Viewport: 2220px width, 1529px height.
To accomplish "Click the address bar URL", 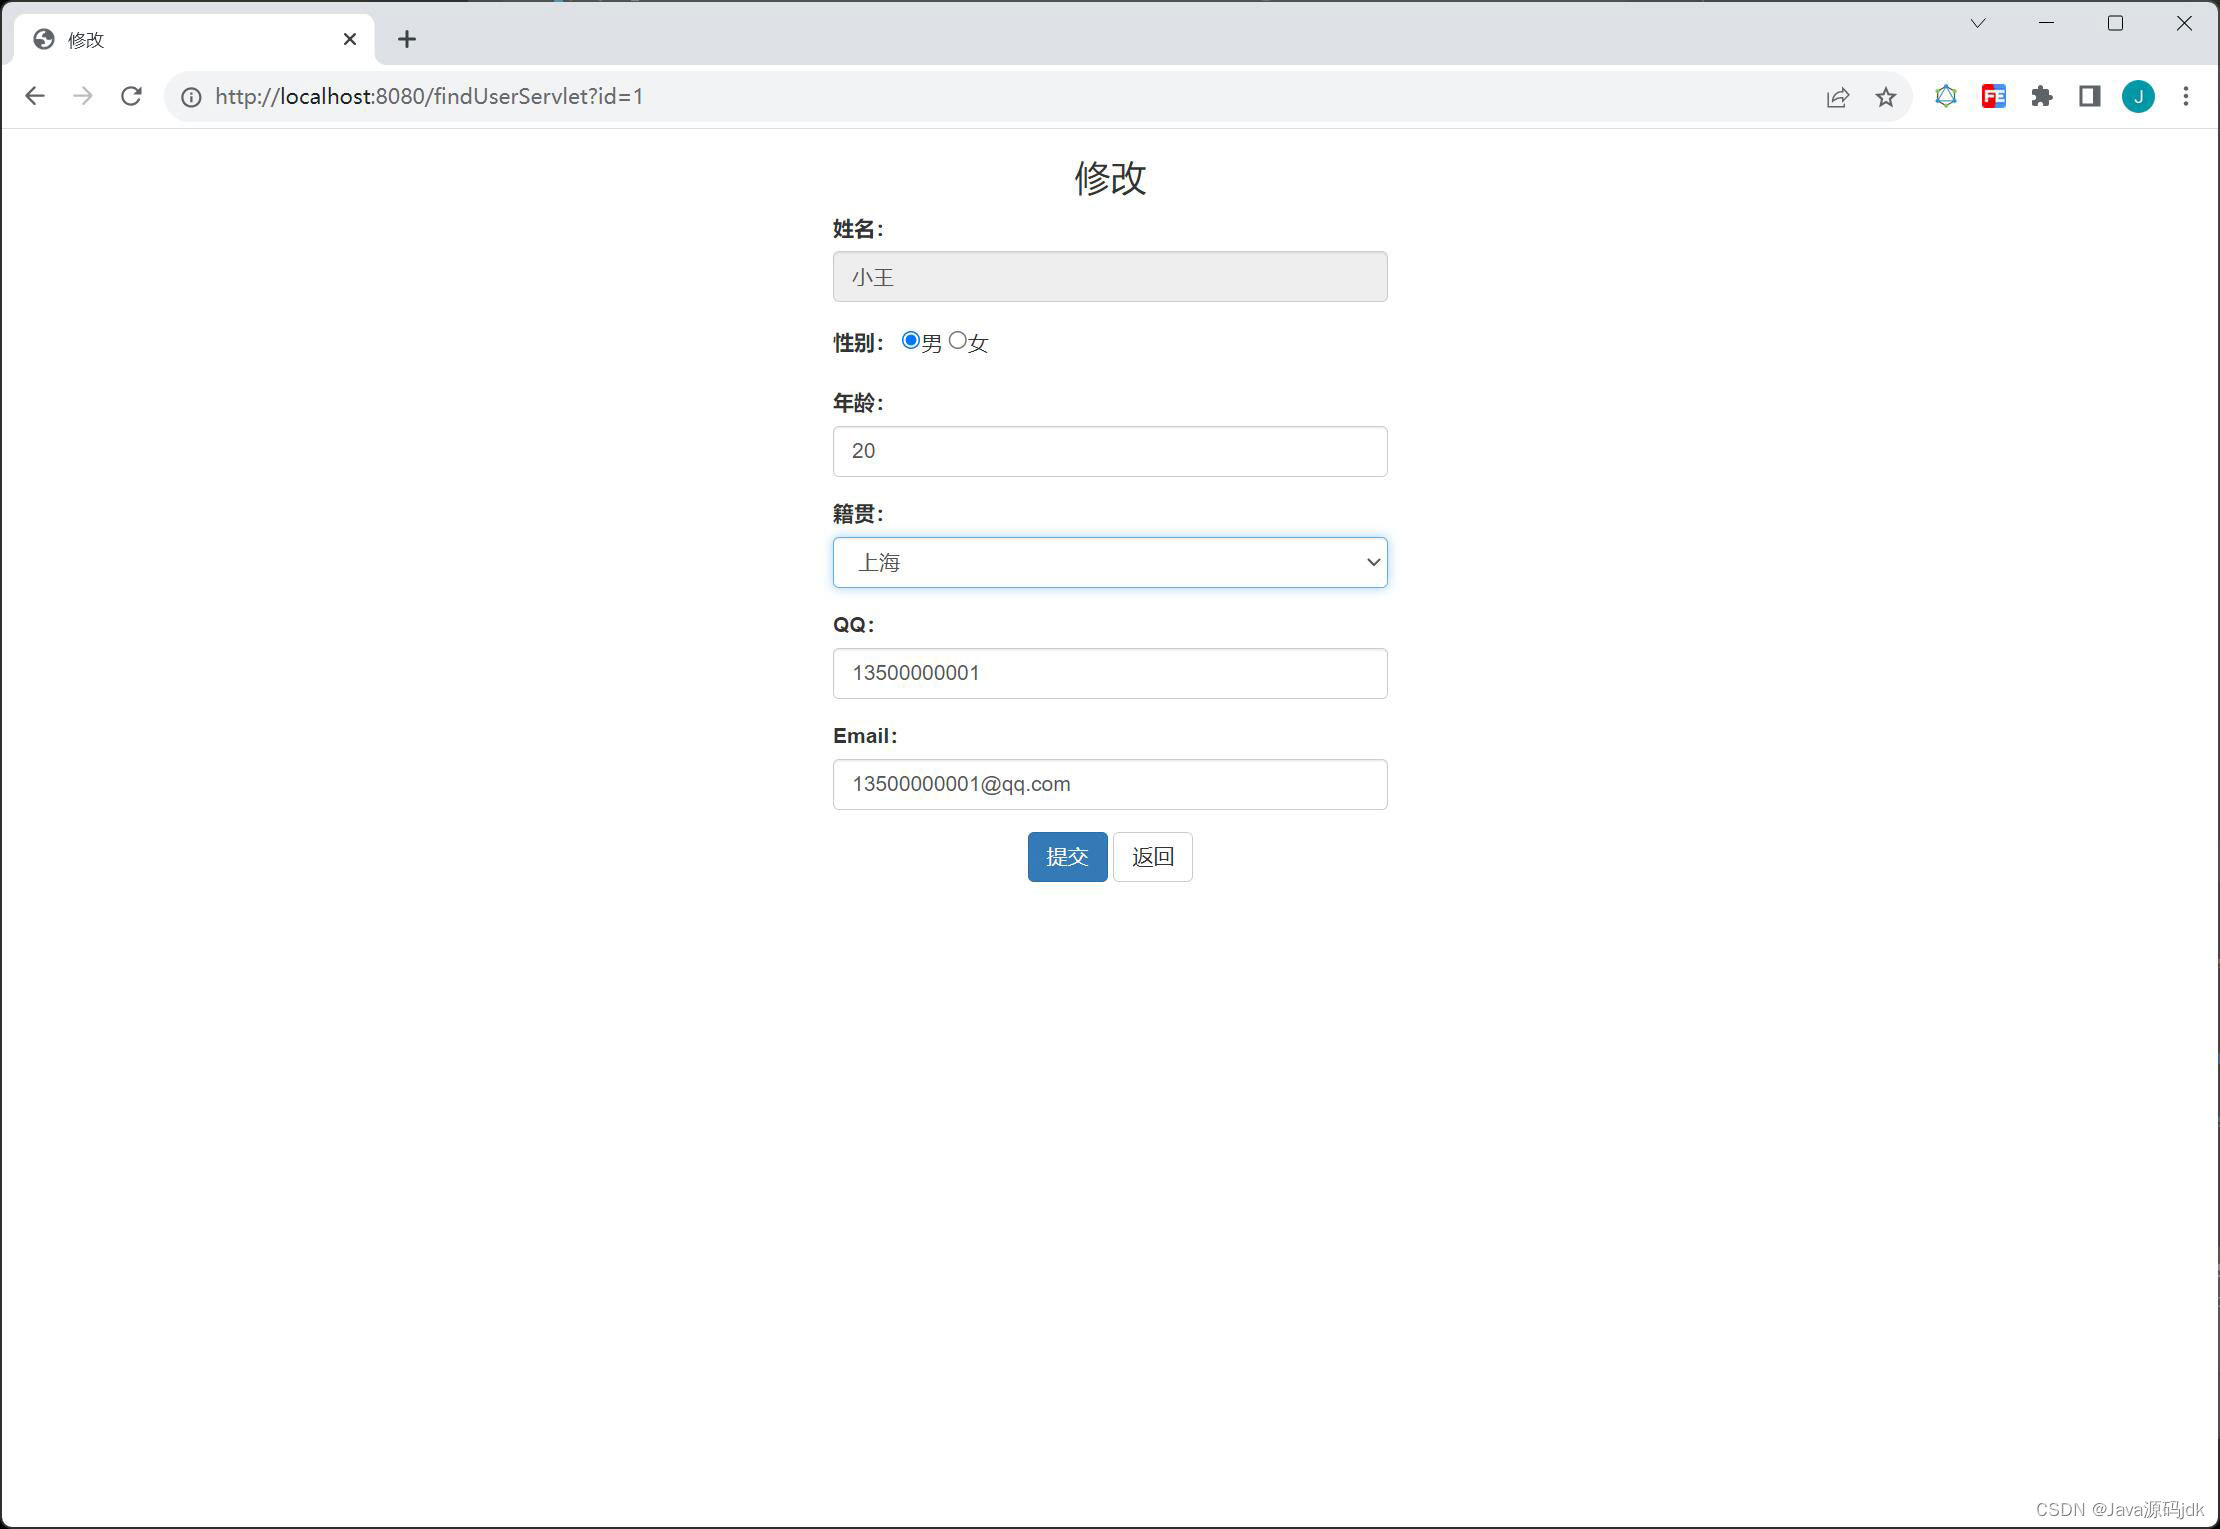I will [429, 96].
